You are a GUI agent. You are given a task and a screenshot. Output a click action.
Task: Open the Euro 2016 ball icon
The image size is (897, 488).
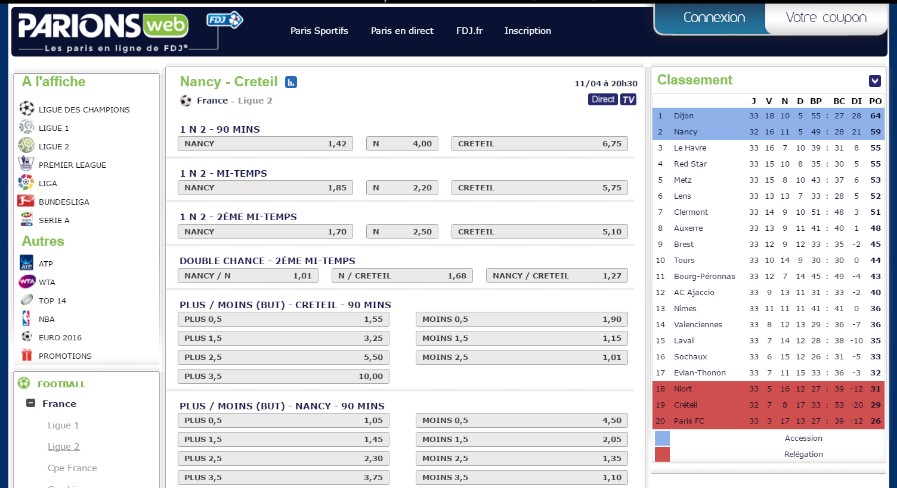point(26,336)
